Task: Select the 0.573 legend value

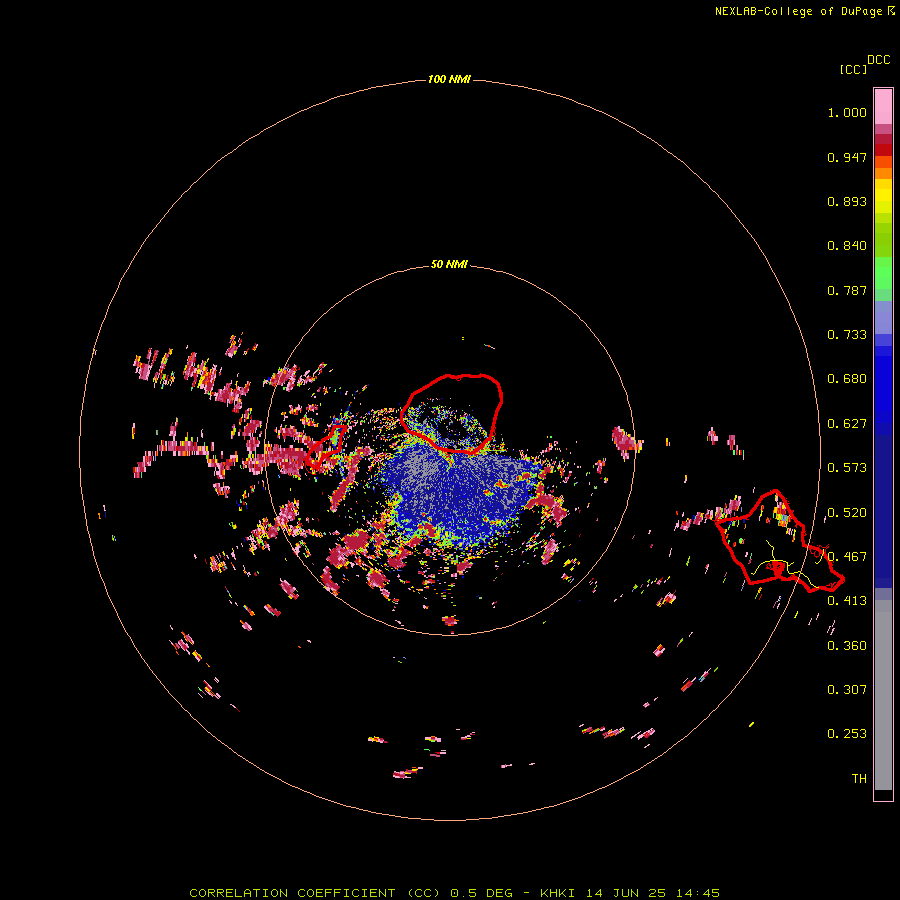Action: (x=847, y=468)
